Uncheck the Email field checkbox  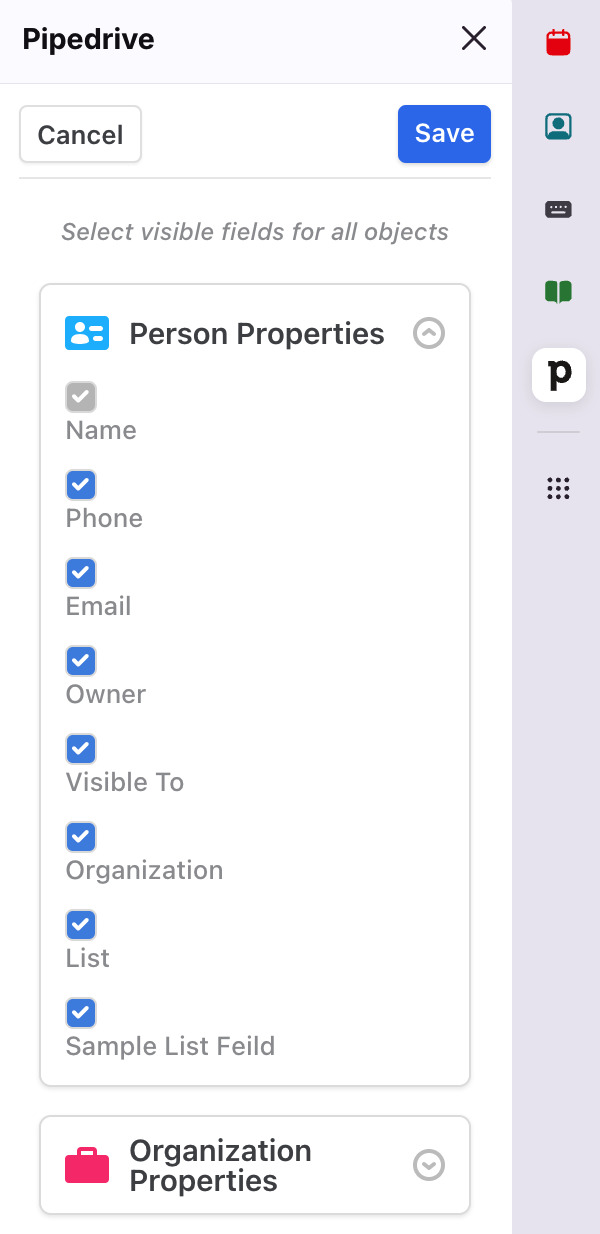point(81,573)
